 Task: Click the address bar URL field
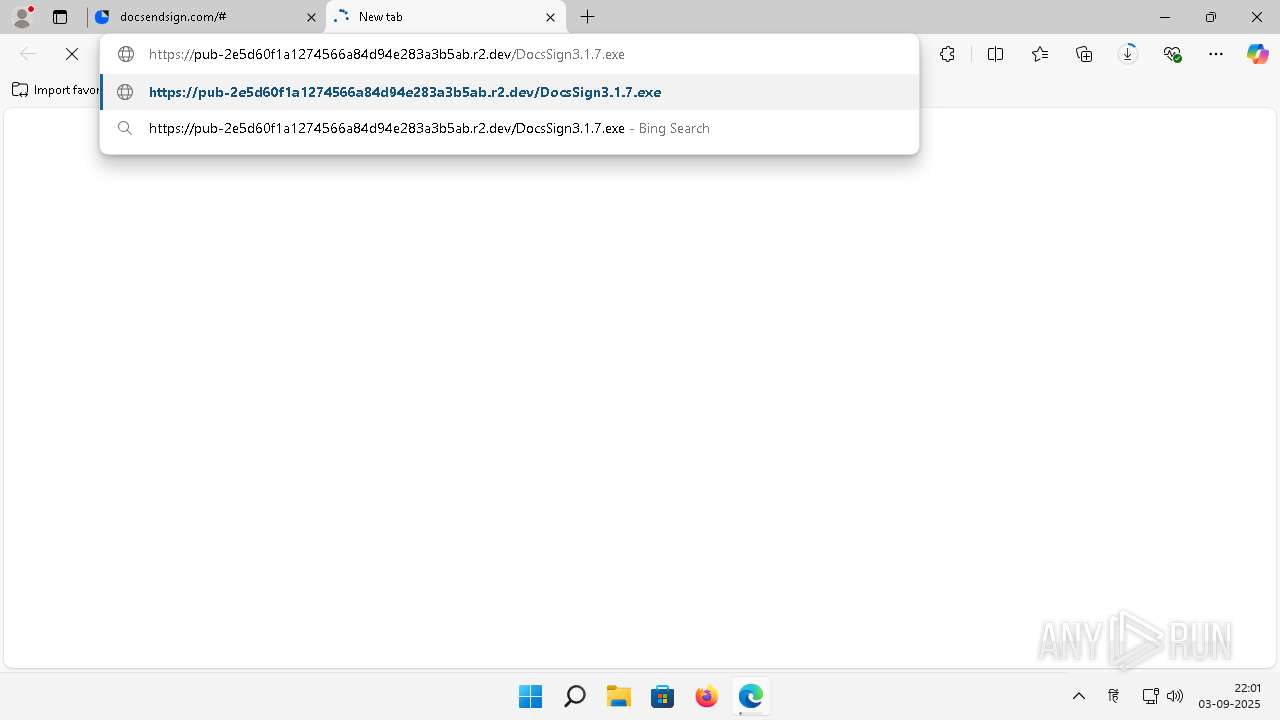pos(509,54)
